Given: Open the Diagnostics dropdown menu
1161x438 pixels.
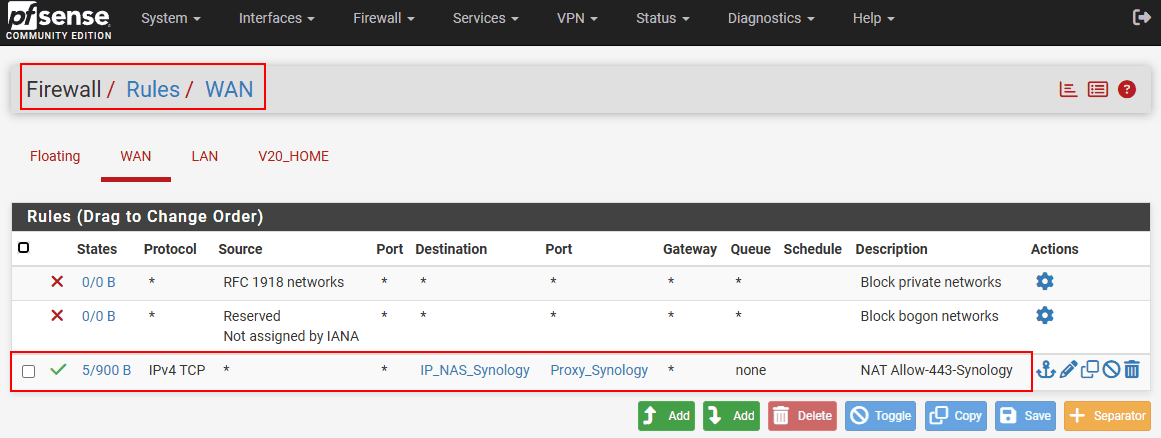Looking at the screenshot, I should (x=771, y=18).
